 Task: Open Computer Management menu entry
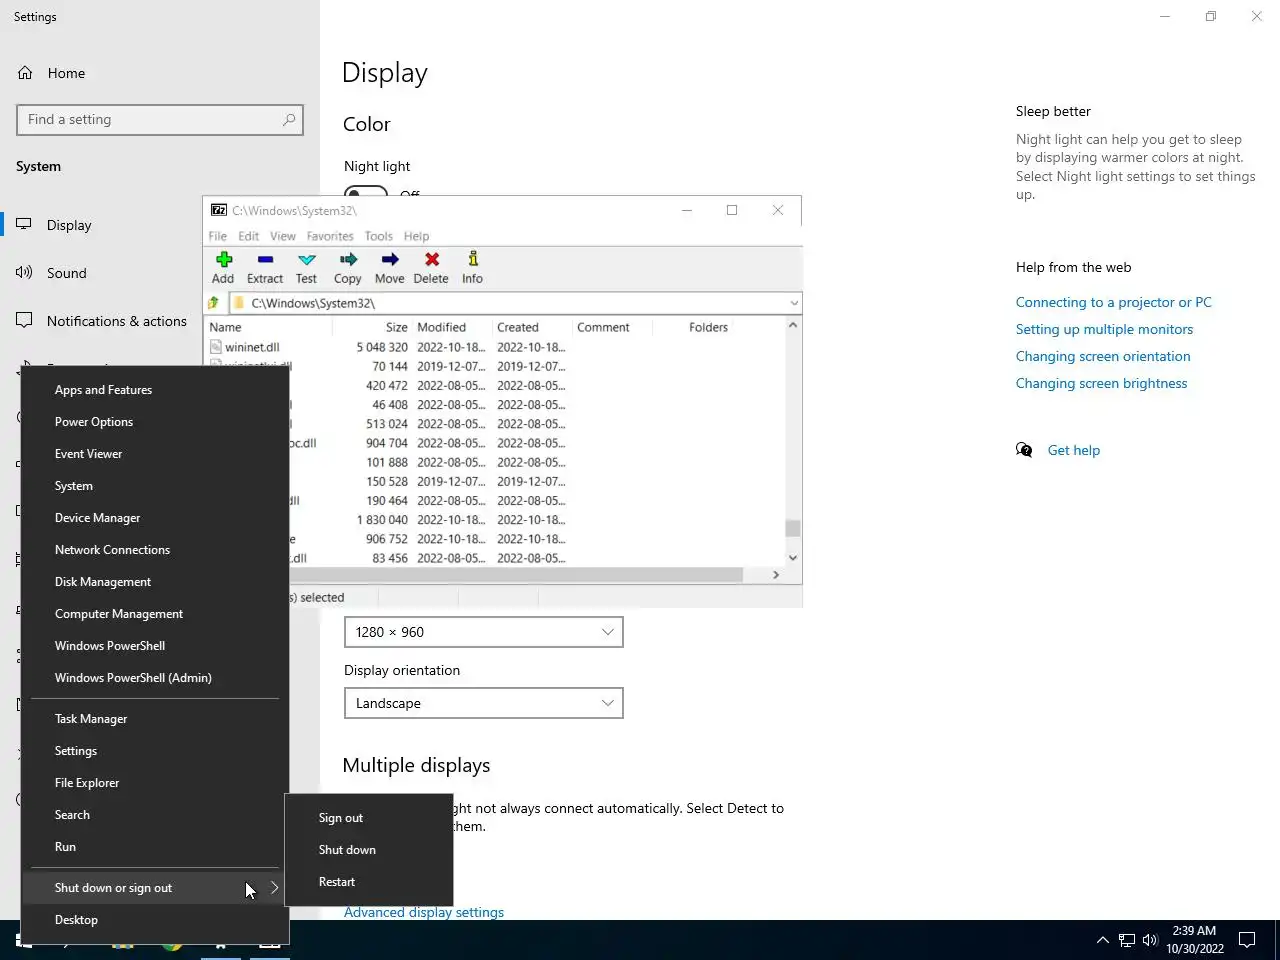pos(155,614)
